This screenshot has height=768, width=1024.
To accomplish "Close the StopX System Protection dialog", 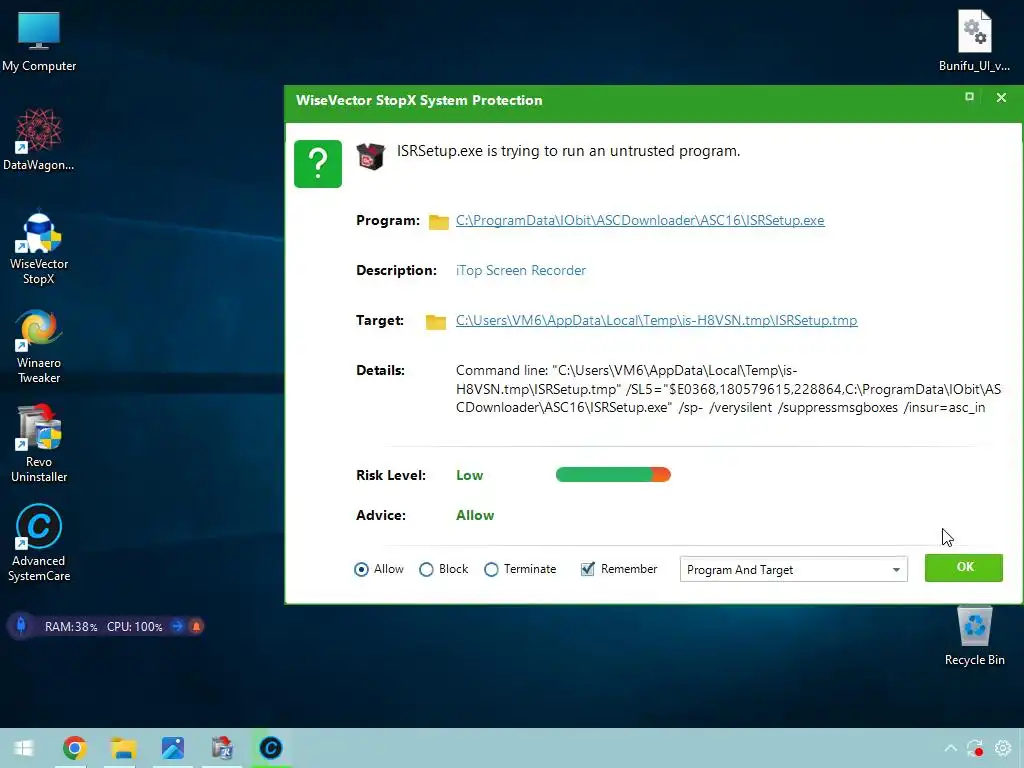I will (x=1001, y=98).
